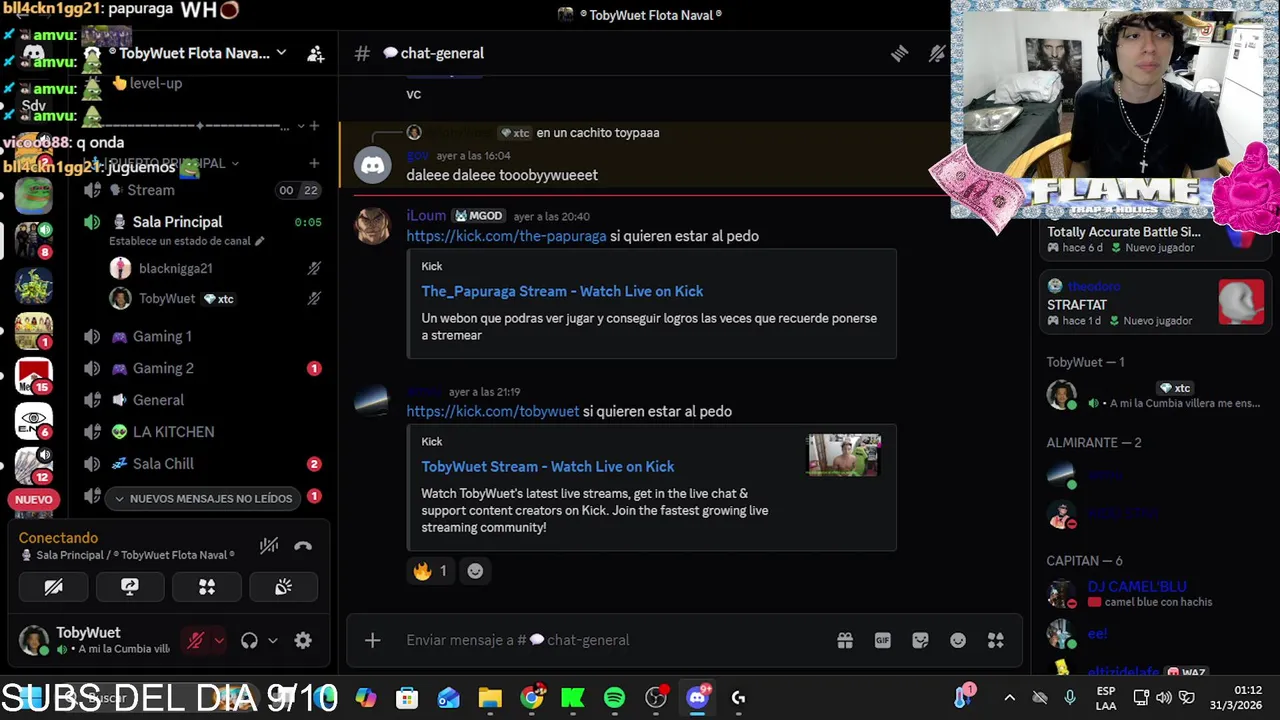Click the Outlook icon in the taskbar

[x=449, y=698]
